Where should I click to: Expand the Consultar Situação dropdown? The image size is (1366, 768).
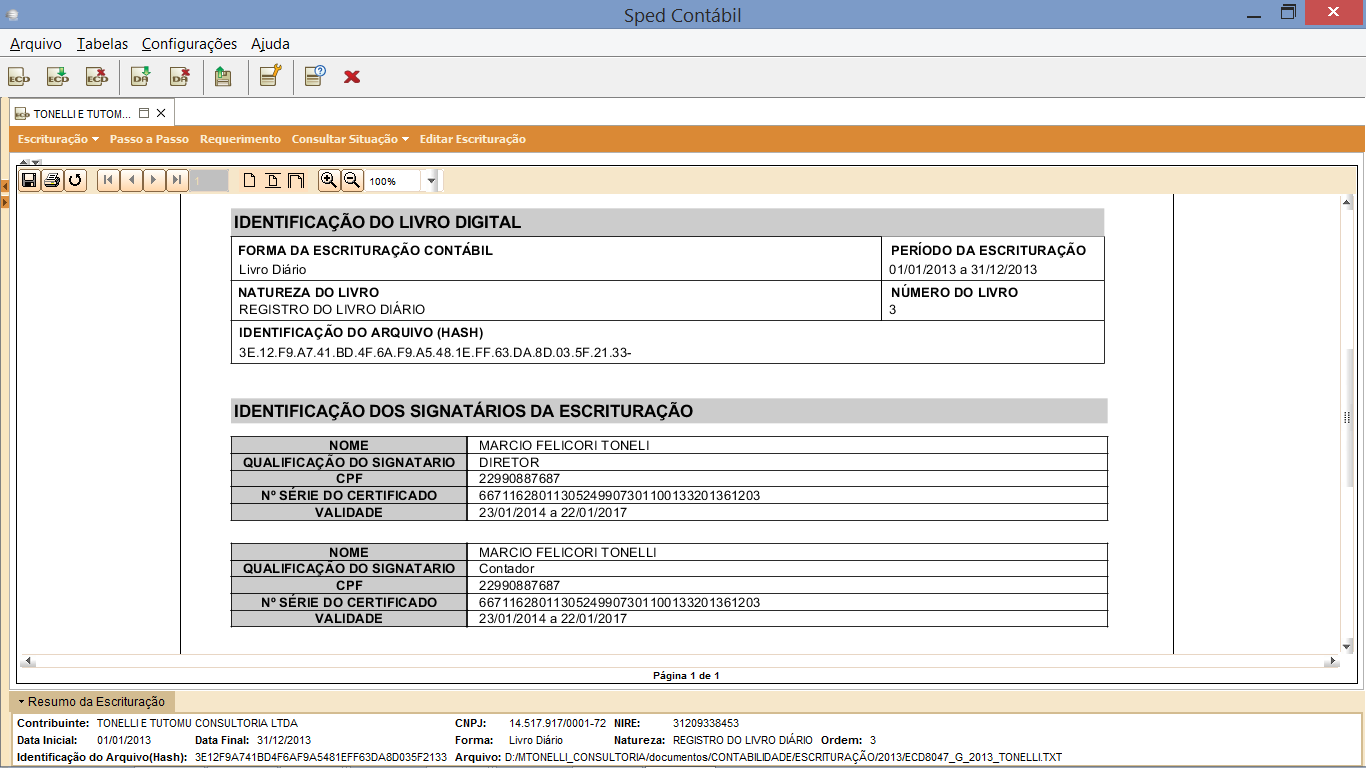[x=350, y=139]
